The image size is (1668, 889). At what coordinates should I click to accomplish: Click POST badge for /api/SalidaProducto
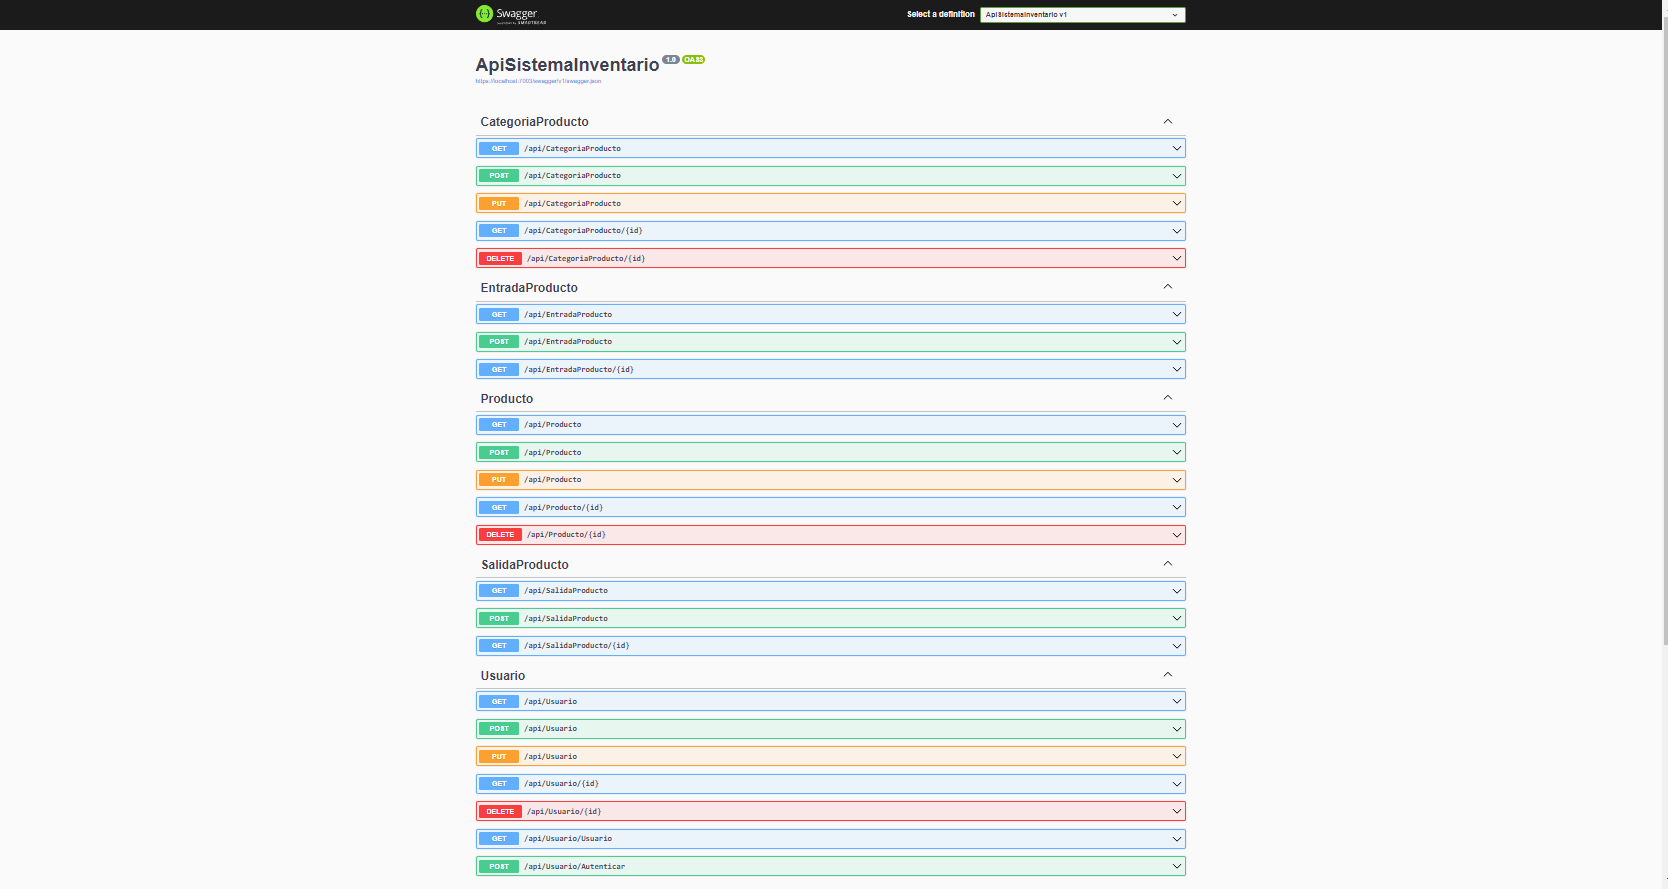pyautogui.click(x=499, y=618)
